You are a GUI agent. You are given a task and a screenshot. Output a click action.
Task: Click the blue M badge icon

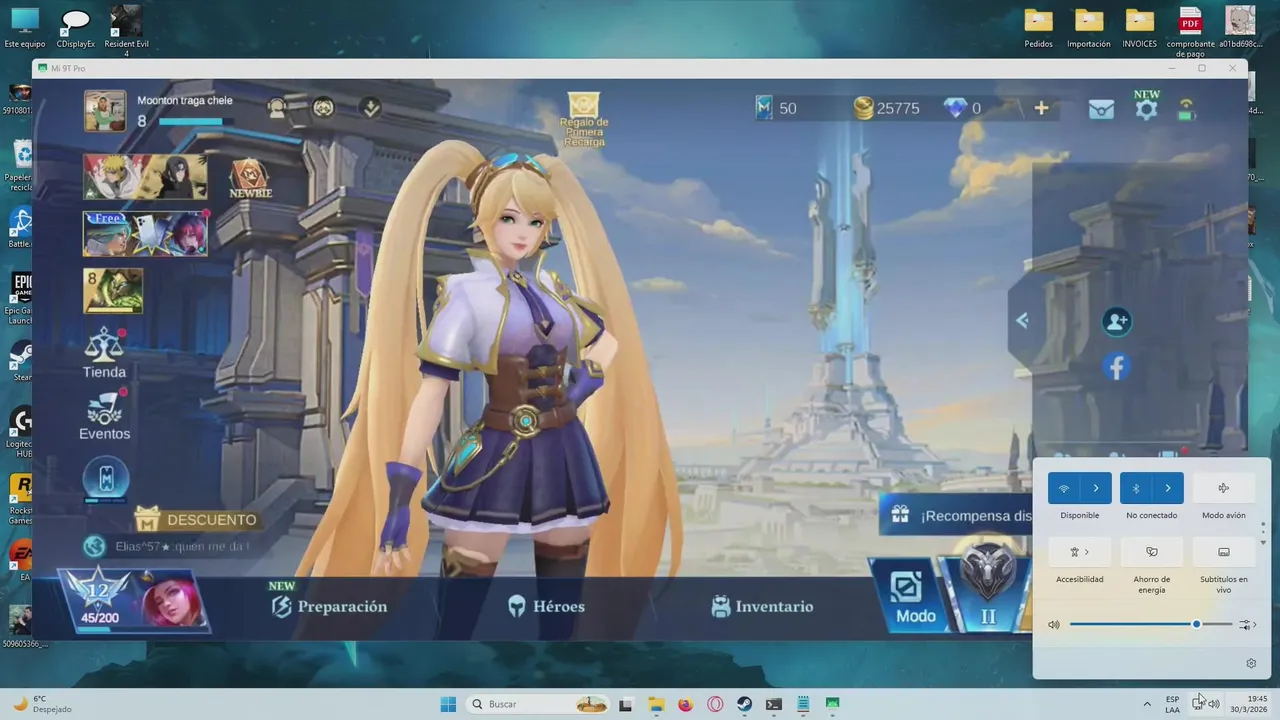[105, 479]
